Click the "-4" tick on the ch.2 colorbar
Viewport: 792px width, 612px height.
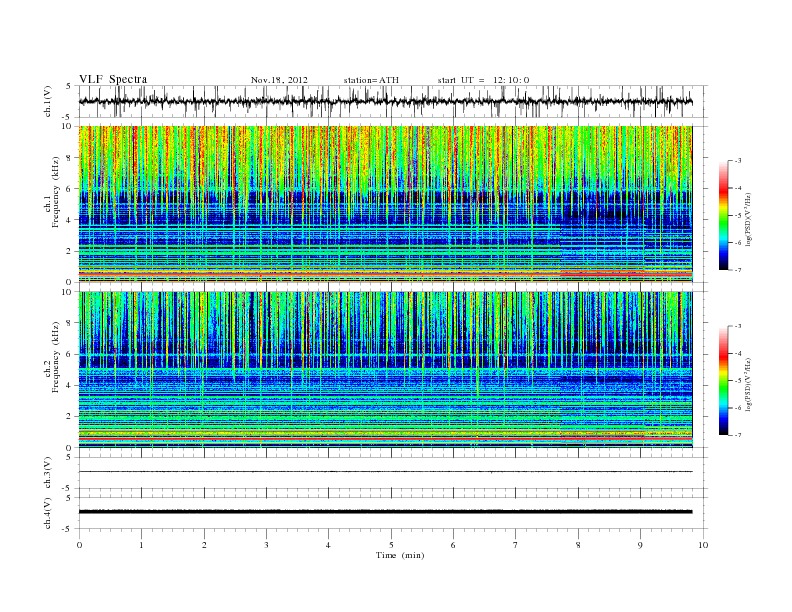(x=738, y=353)
